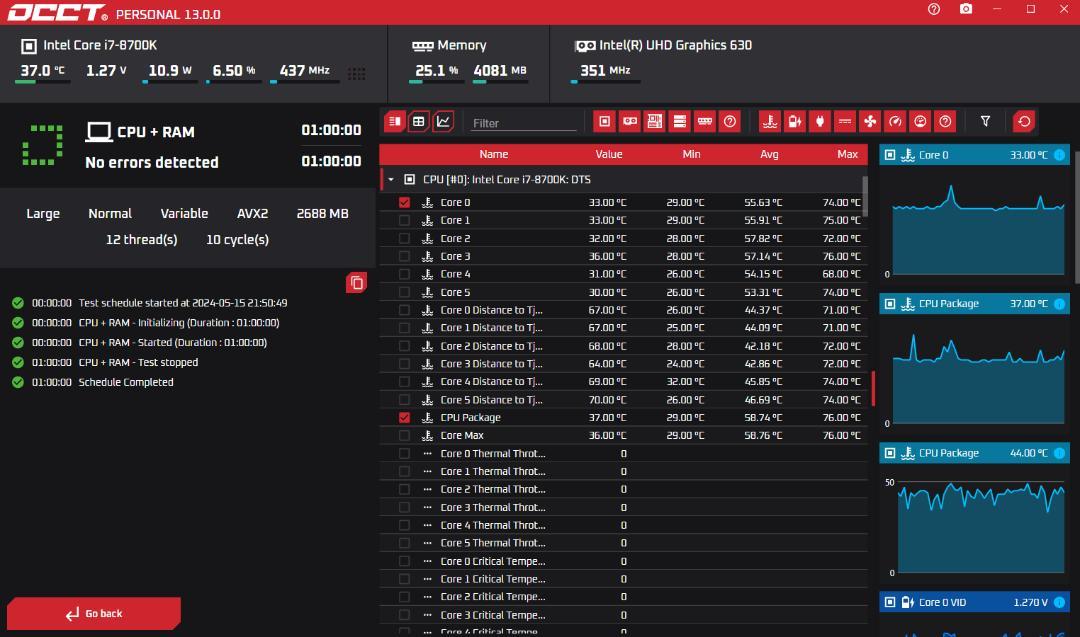
Task: Click into the Filter text field
Action: (x=523, y=123)
